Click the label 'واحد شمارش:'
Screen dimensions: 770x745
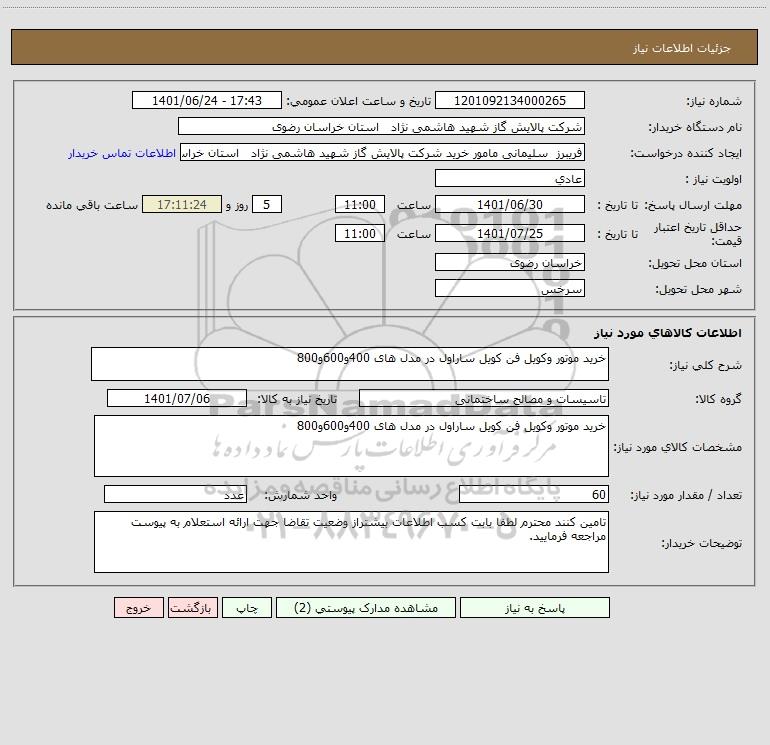pyautogui.click(x=301, y=496)
